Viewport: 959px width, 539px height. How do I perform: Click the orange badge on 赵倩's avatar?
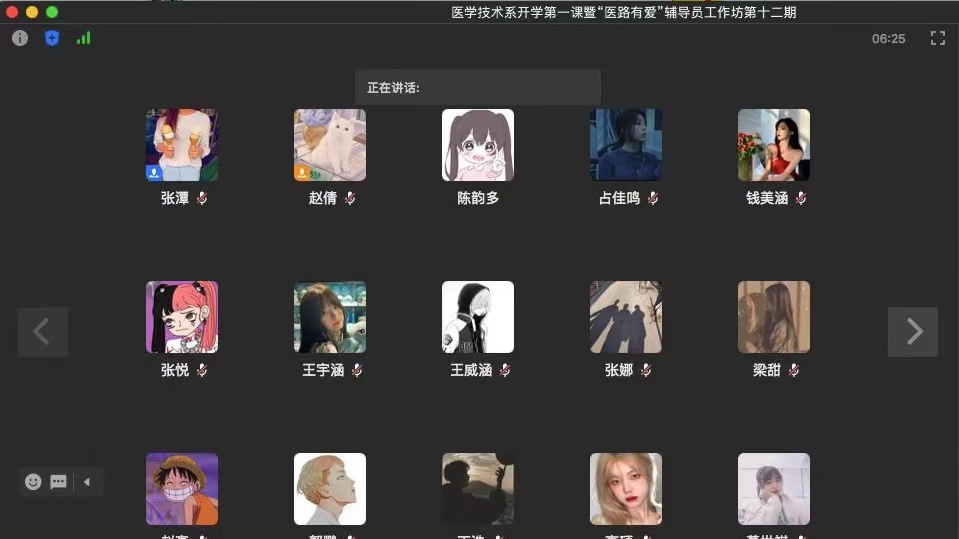tap(303, 172)
